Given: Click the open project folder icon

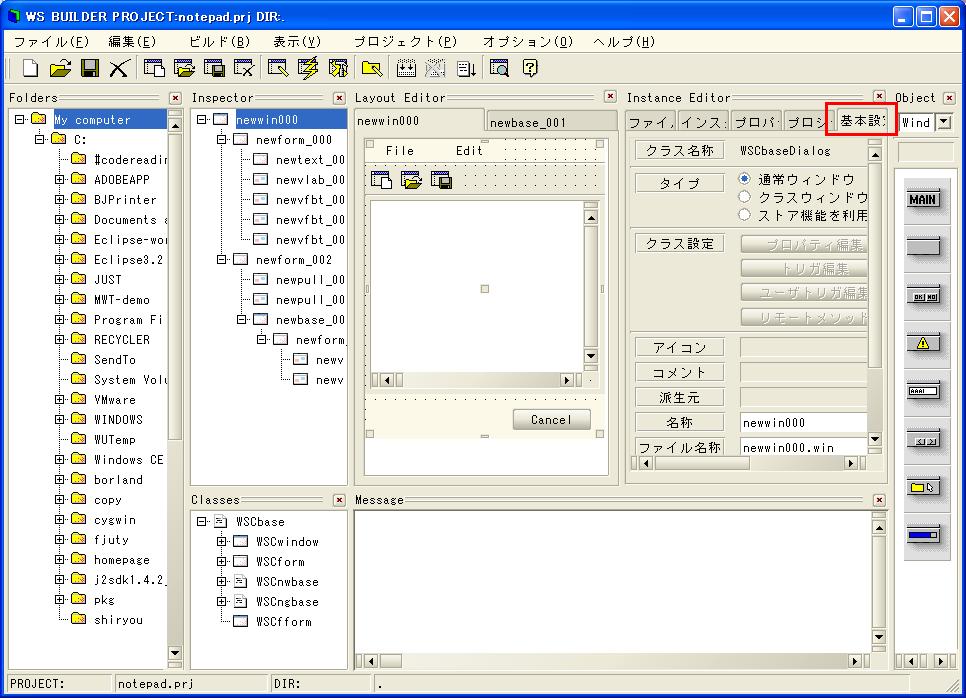Looking at the screenshot, I should 60,68.
